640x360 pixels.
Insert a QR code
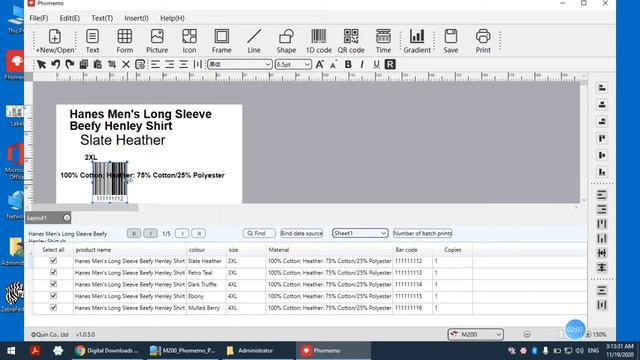(351, 41)
